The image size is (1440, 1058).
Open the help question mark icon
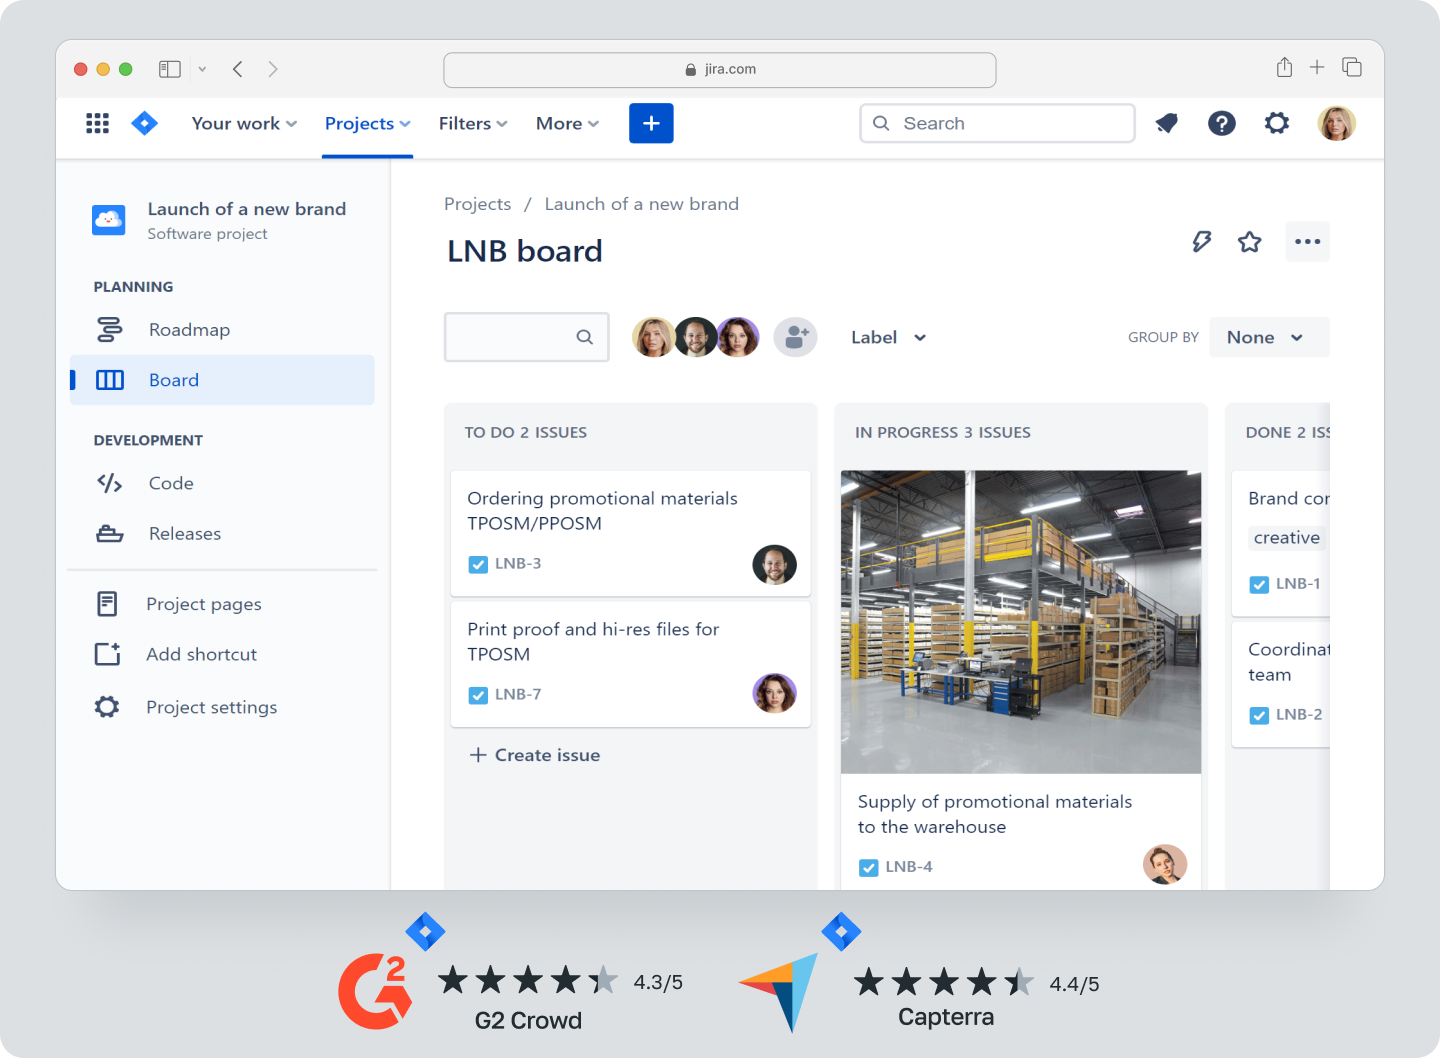point(1221,123)
